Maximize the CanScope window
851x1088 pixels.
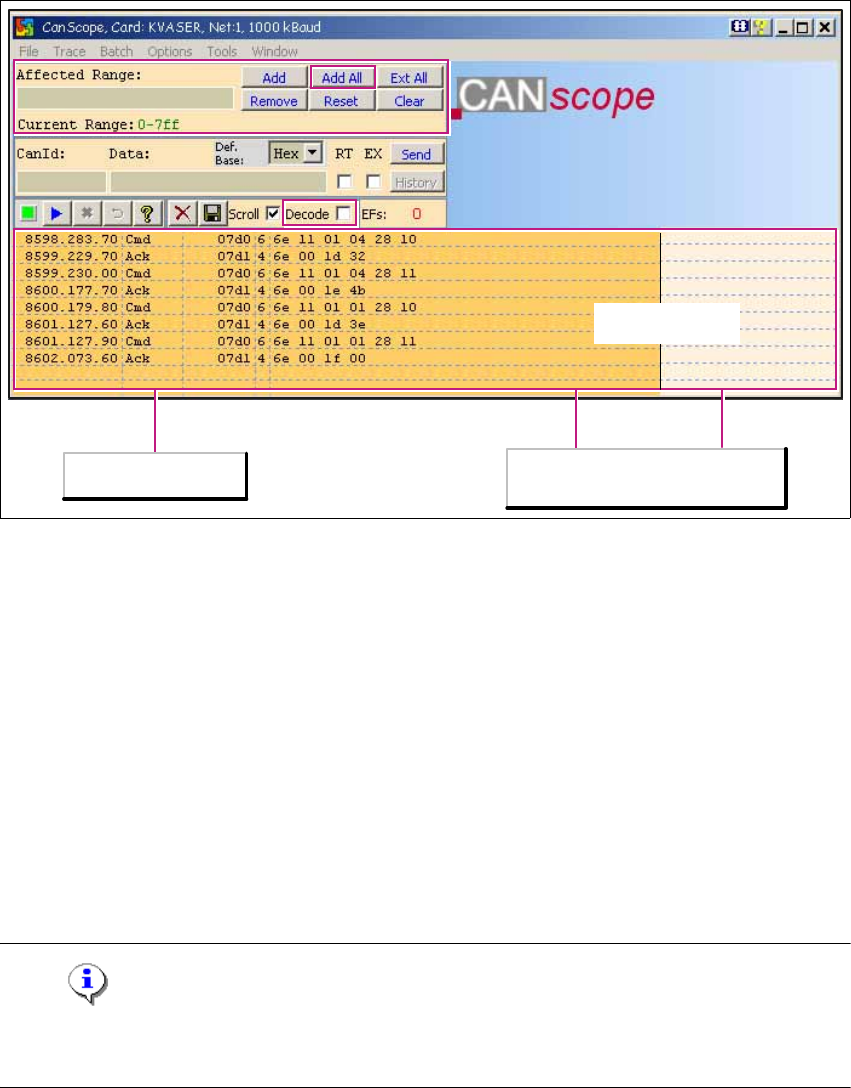tap(803, 28)
